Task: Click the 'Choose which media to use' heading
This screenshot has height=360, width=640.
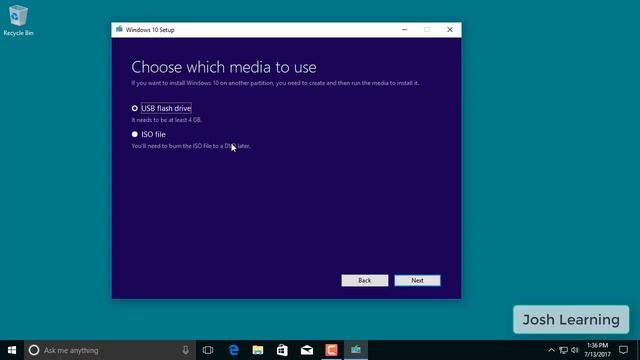Action: point(224,67)
